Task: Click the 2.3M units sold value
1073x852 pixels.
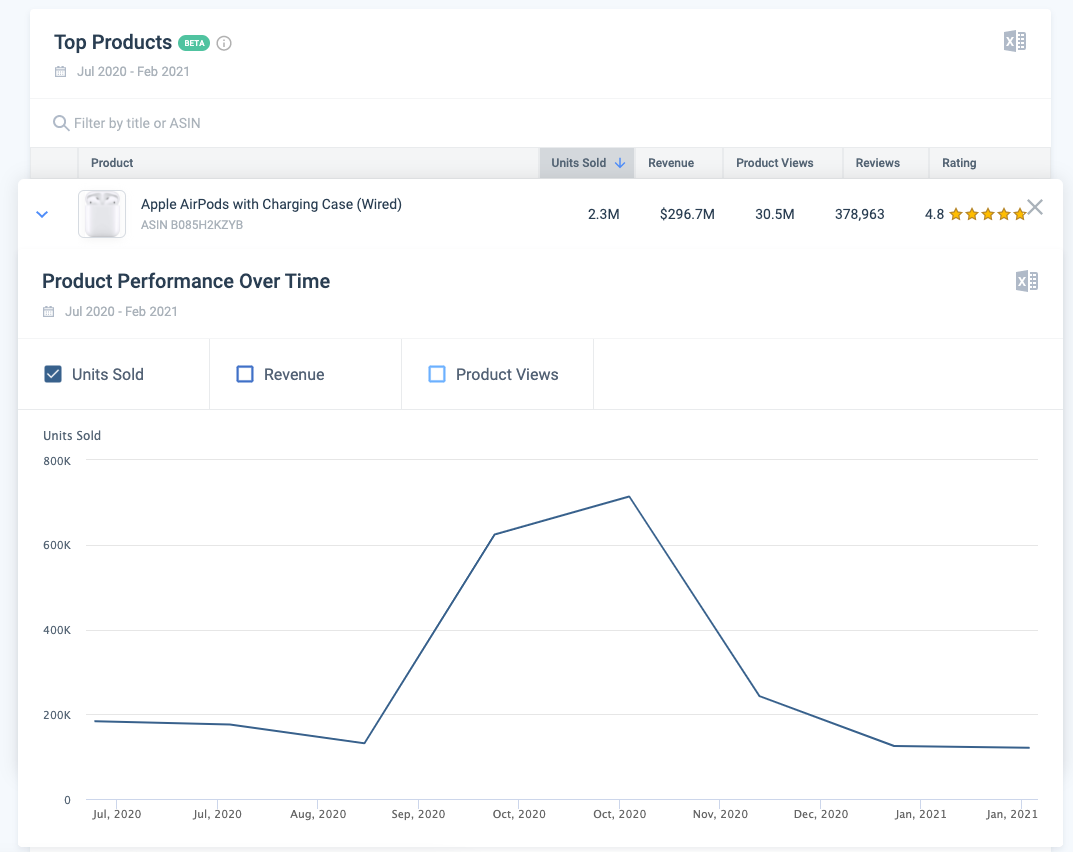Action: coord(604,214)
